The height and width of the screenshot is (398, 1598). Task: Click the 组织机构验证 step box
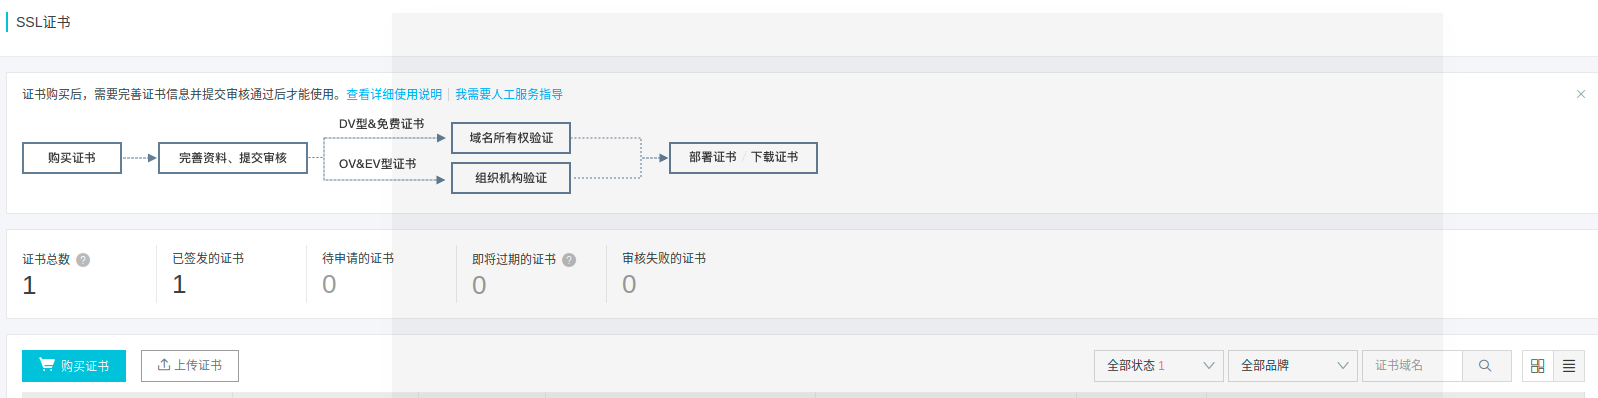tap(511, 178)
